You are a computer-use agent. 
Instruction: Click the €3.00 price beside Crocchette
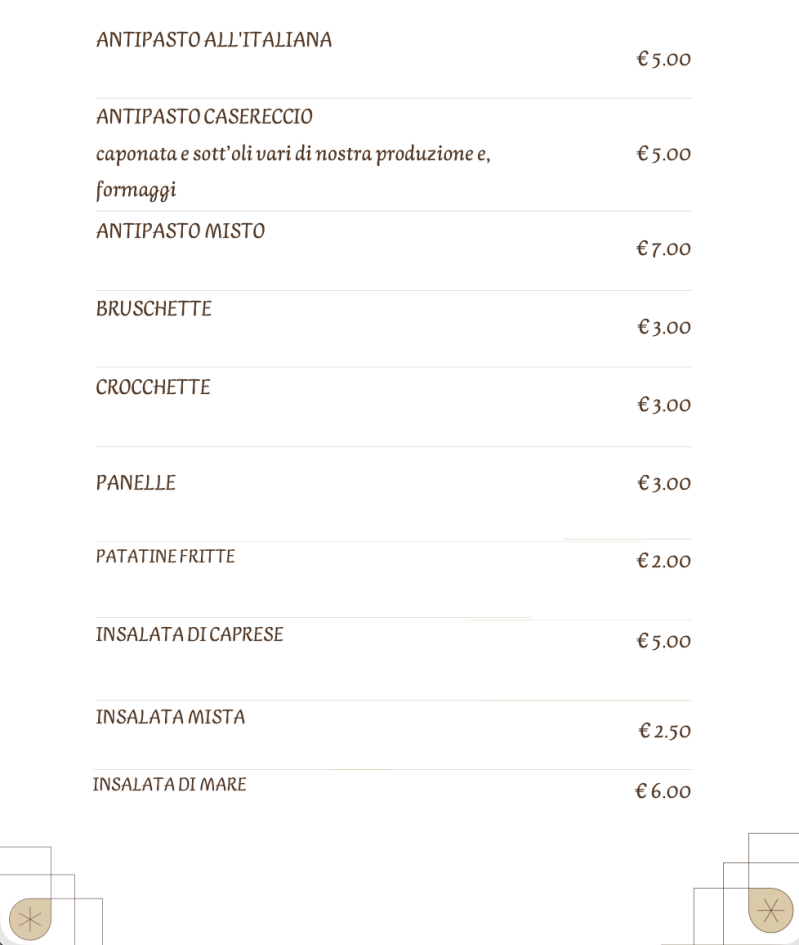[663, 404]
